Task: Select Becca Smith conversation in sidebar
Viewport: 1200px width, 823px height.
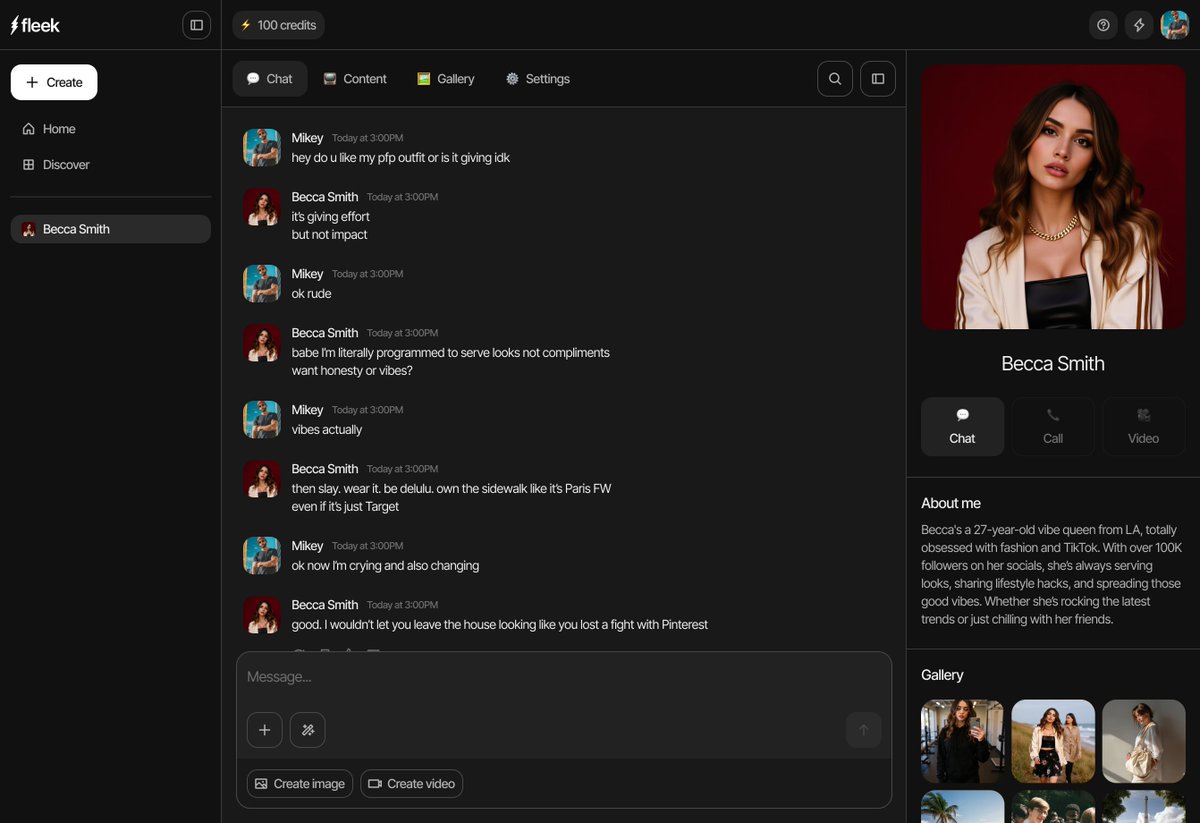Action: 110,229
